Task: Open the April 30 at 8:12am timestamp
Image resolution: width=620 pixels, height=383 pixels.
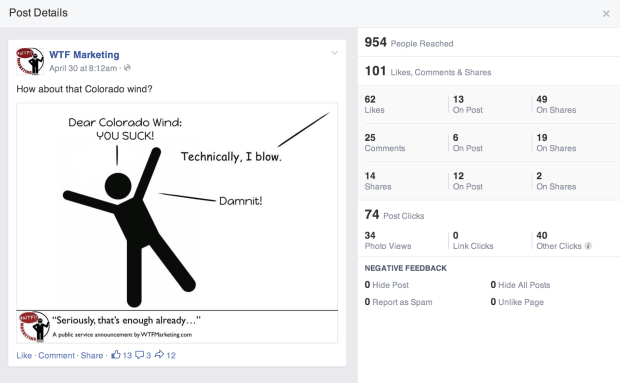Action: pos(83,68)
